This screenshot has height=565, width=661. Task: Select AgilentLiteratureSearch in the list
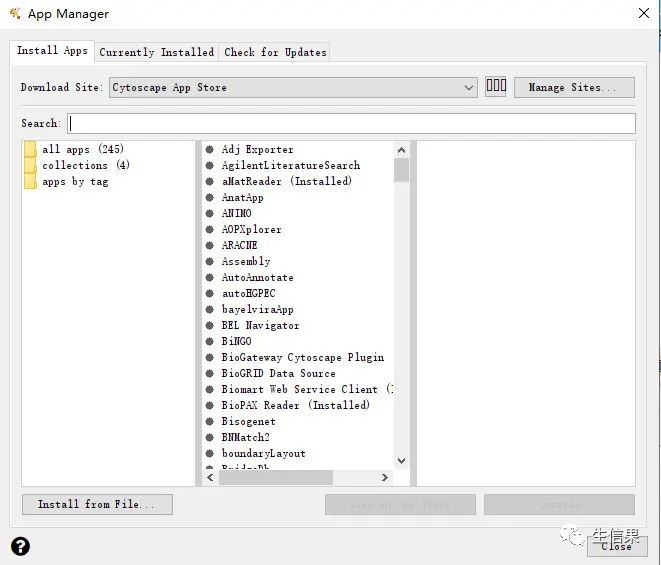pyautogui.click(x=291, y=165)
